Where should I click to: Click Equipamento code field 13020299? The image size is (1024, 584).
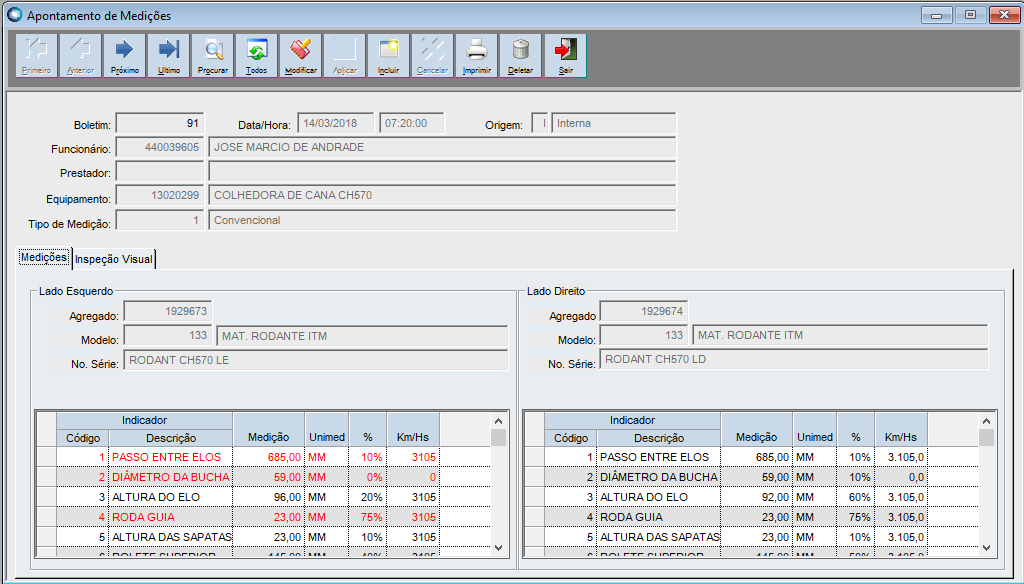pyautogui.click(x=160, y=195)
